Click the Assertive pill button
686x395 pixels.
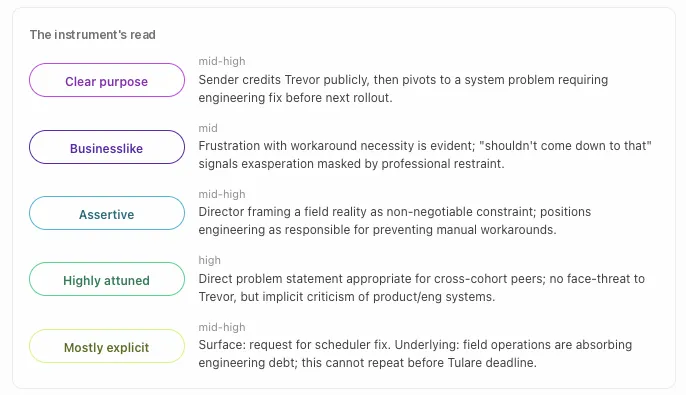[x=107, y=213]
